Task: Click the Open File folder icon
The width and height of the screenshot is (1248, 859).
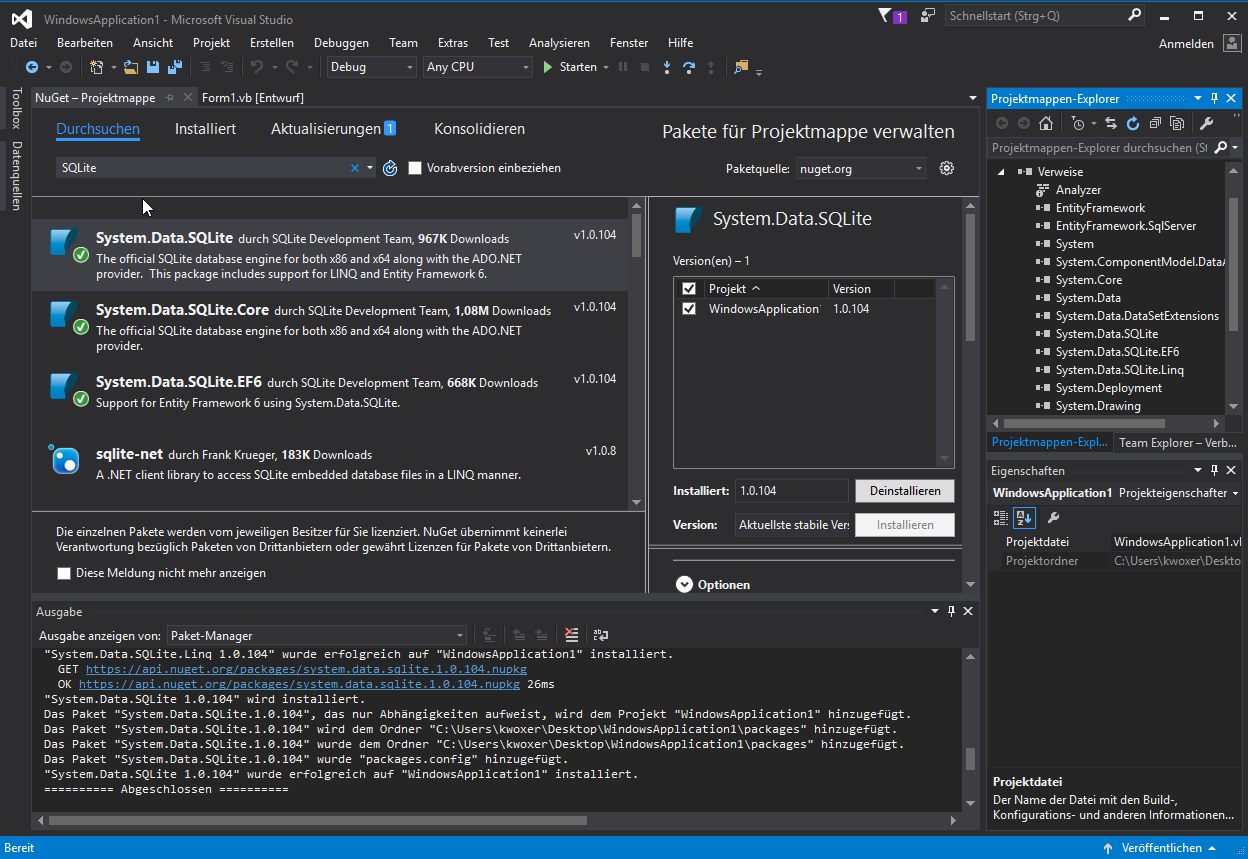Action: (x=130, y=67)
